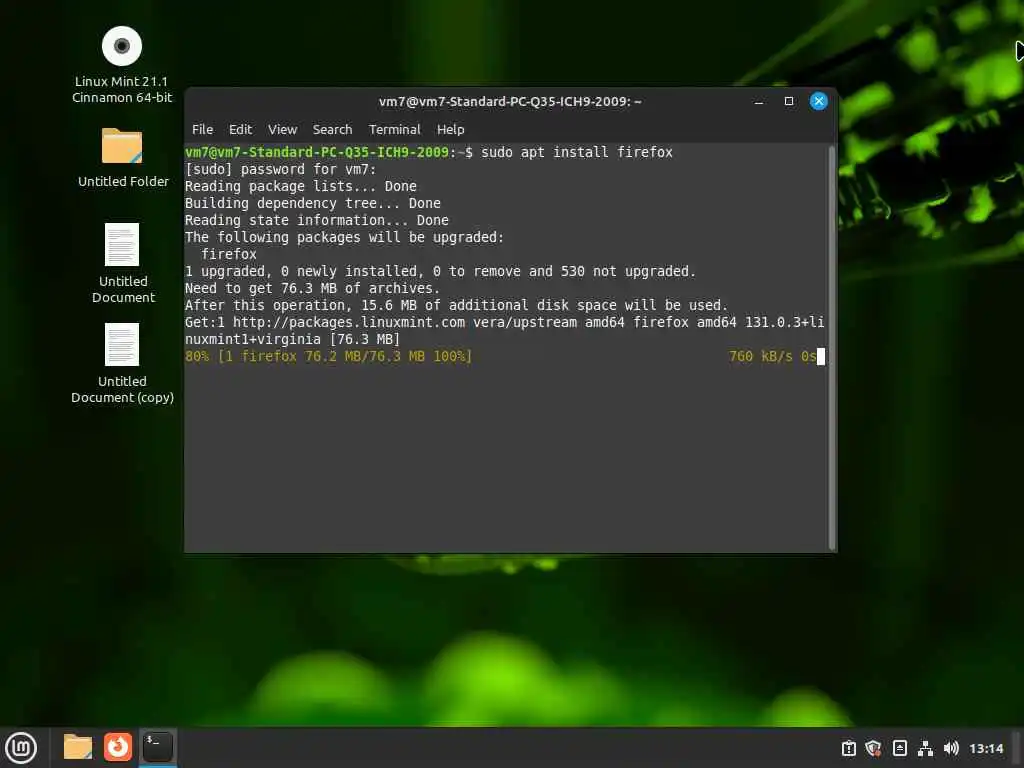
Task: Click the '[sudo] password for vm7:' line
Action: point(280,169)
